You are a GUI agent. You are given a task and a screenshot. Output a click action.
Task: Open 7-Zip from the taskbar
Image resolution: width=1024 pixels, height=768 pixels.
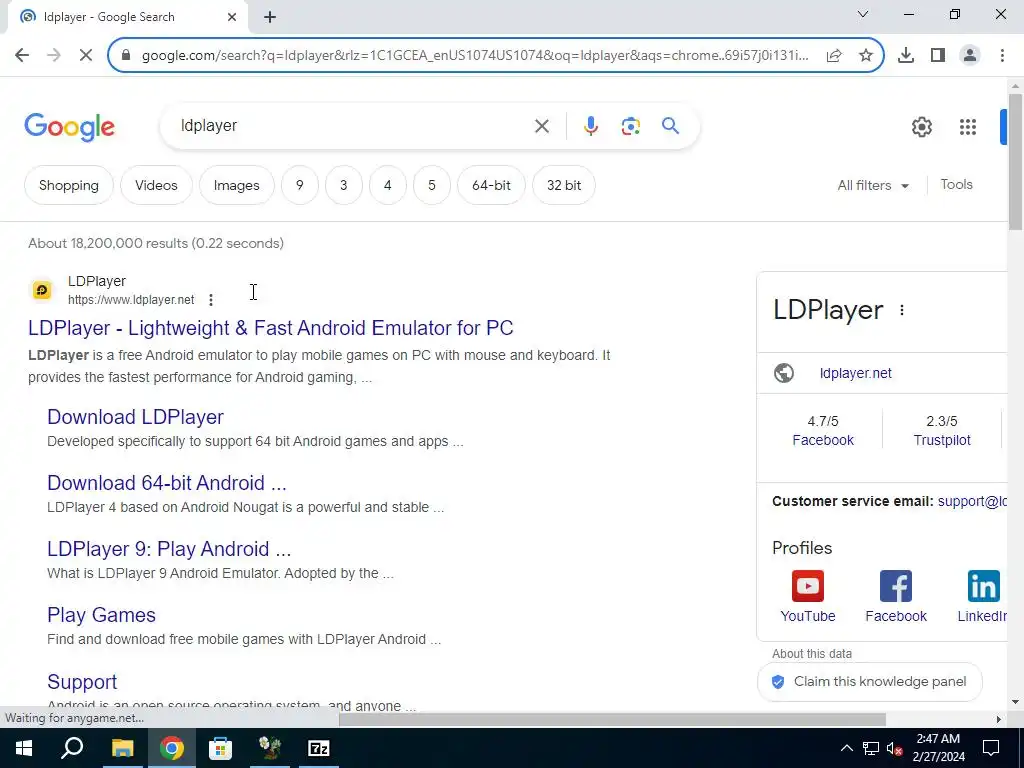pyautogui.click(x=319, y=748)
